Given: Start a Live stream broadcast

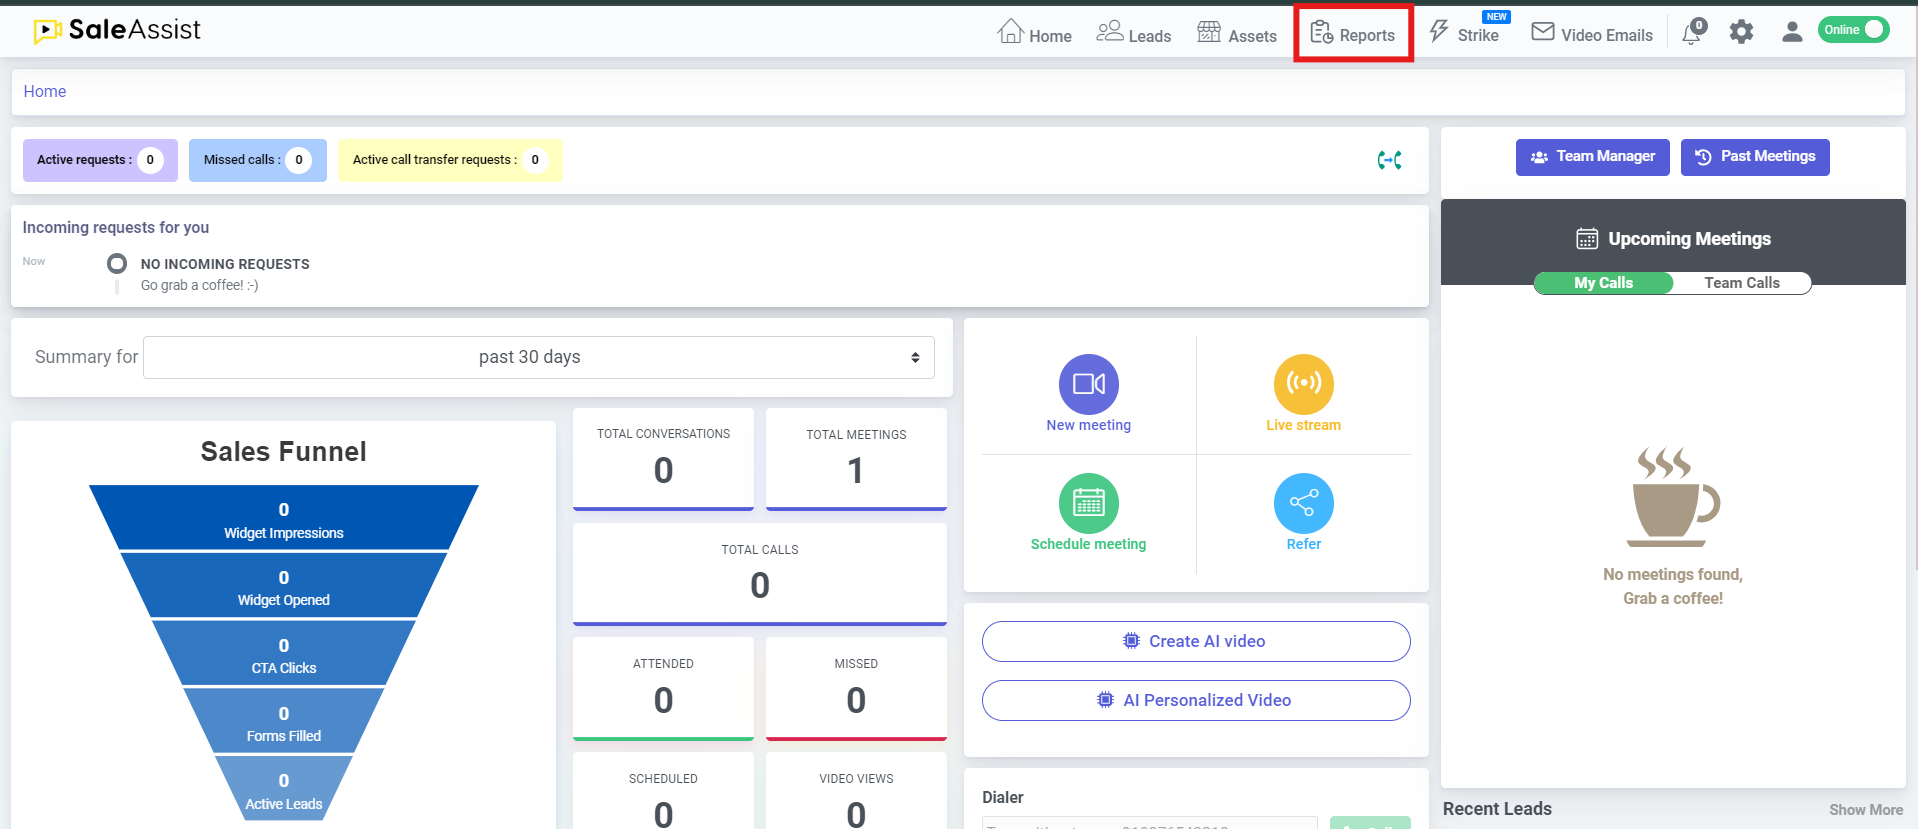Looking at the screenshot, I should (x=1303, y=384).
